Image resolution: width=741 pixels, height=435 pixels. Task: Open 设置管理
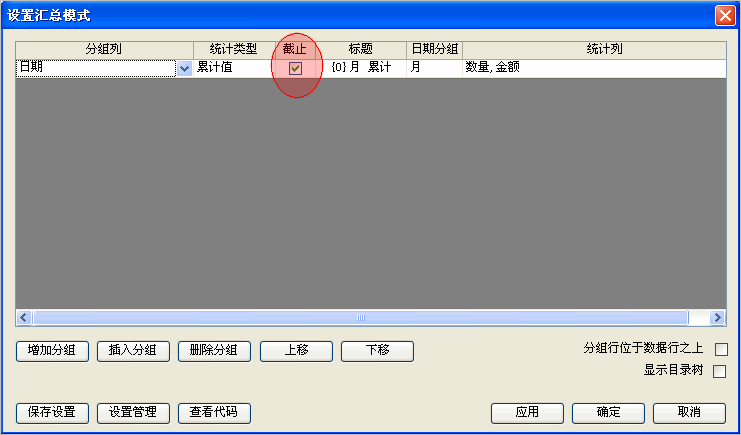click(133, 412)
